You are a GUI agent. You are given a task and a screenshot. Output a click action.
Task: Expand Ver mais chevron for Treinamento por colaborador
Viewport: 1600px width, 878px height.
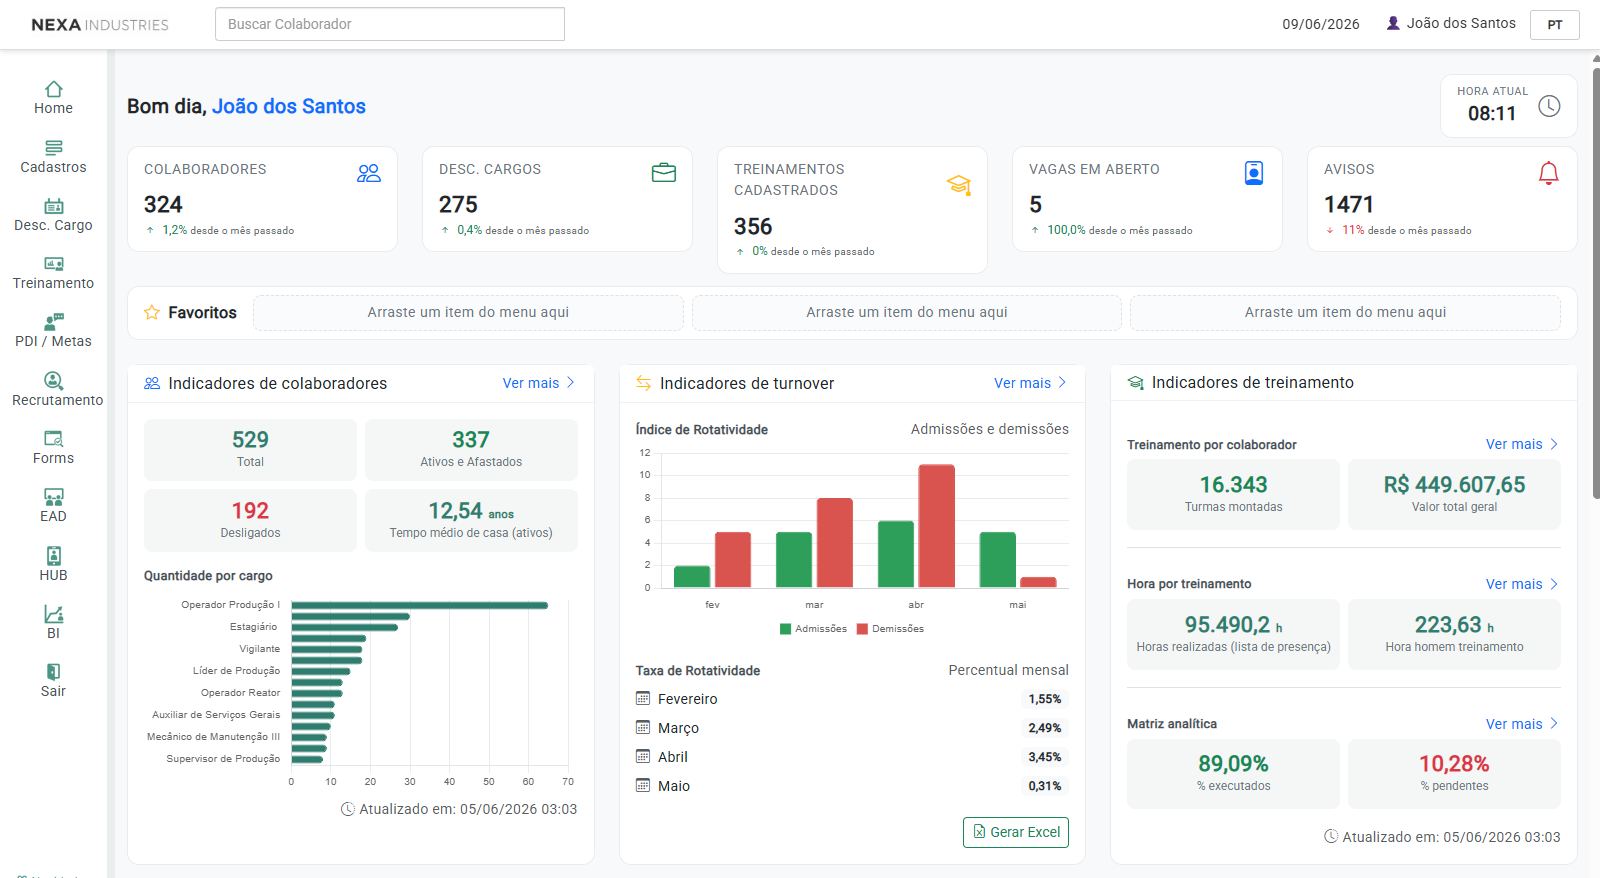coord(1554,444)
